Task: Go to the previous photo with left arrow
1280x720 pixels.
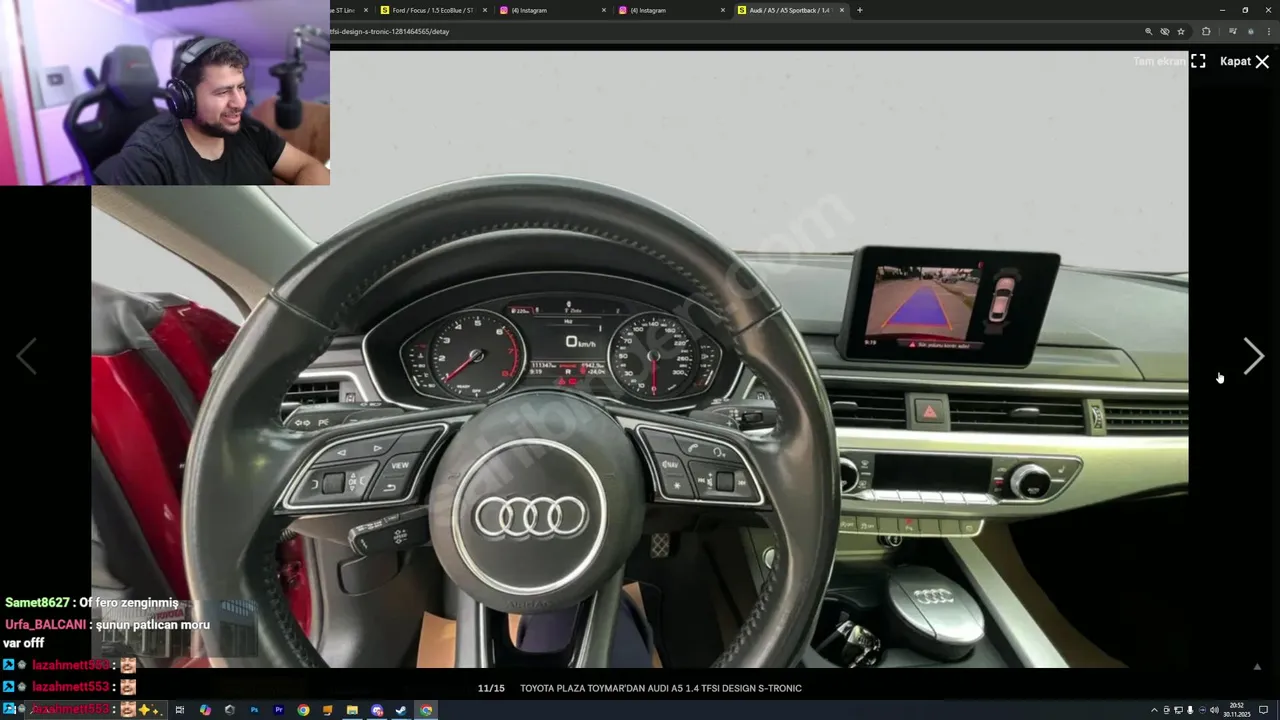Action: [26, 356]
